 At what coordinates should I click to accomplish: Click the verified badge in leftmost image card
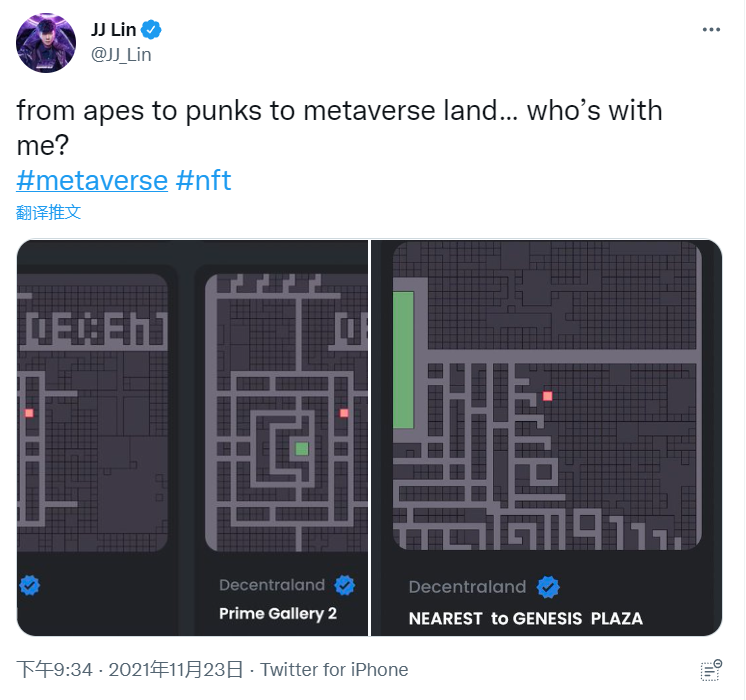(x=31, y=585)
